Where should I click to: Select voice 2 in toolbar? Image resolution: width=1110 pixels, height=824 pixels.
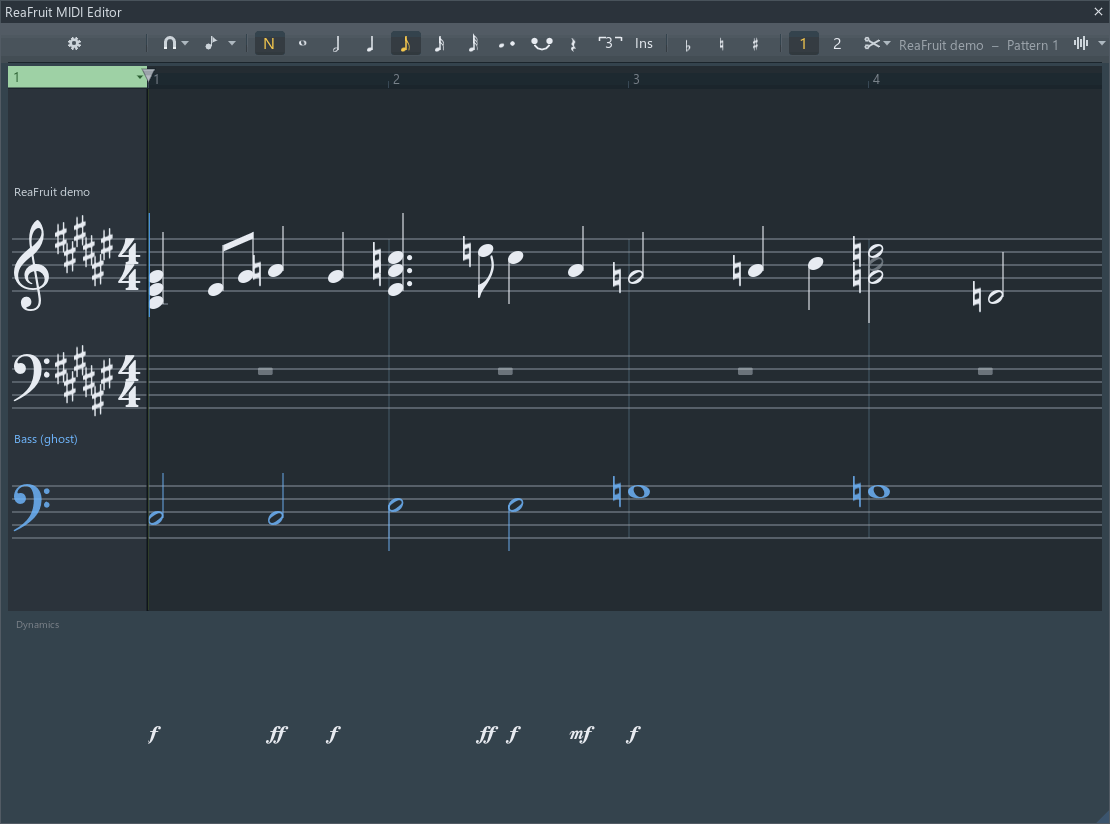click(x=837, y=44)
